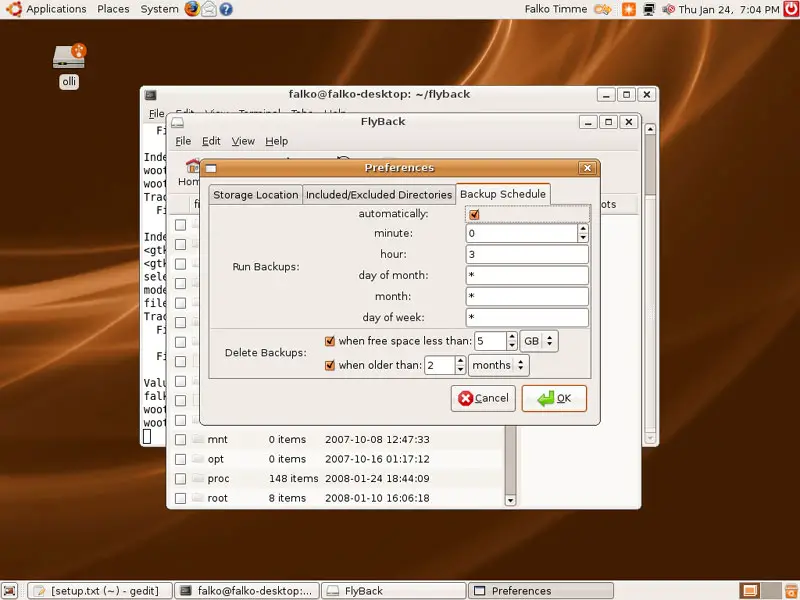Confirm preferences with the OK button
The image size is (800, 600).
point(554,398)
